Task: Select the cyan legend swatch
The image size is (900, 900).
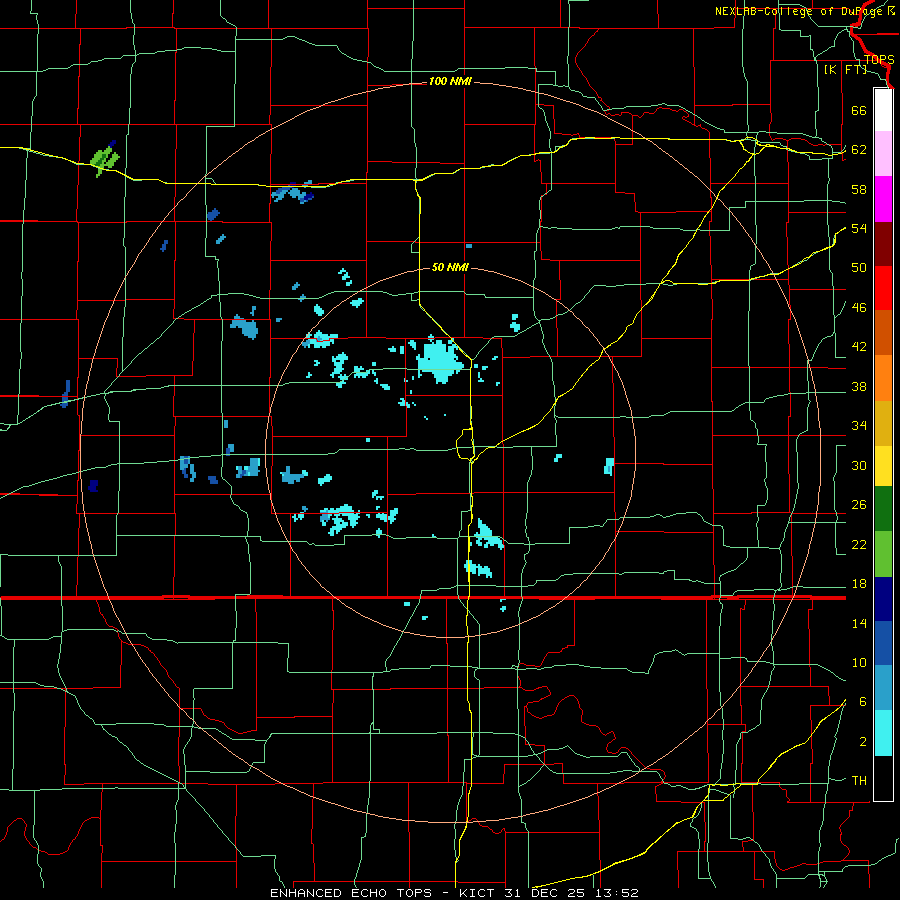Action: (x=883, y=733)
